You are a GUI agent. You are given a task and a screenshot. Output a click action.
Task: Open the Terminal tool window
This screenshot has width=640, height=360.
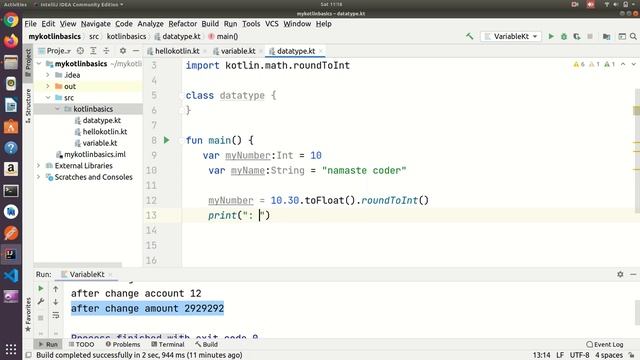pos(168,344)
